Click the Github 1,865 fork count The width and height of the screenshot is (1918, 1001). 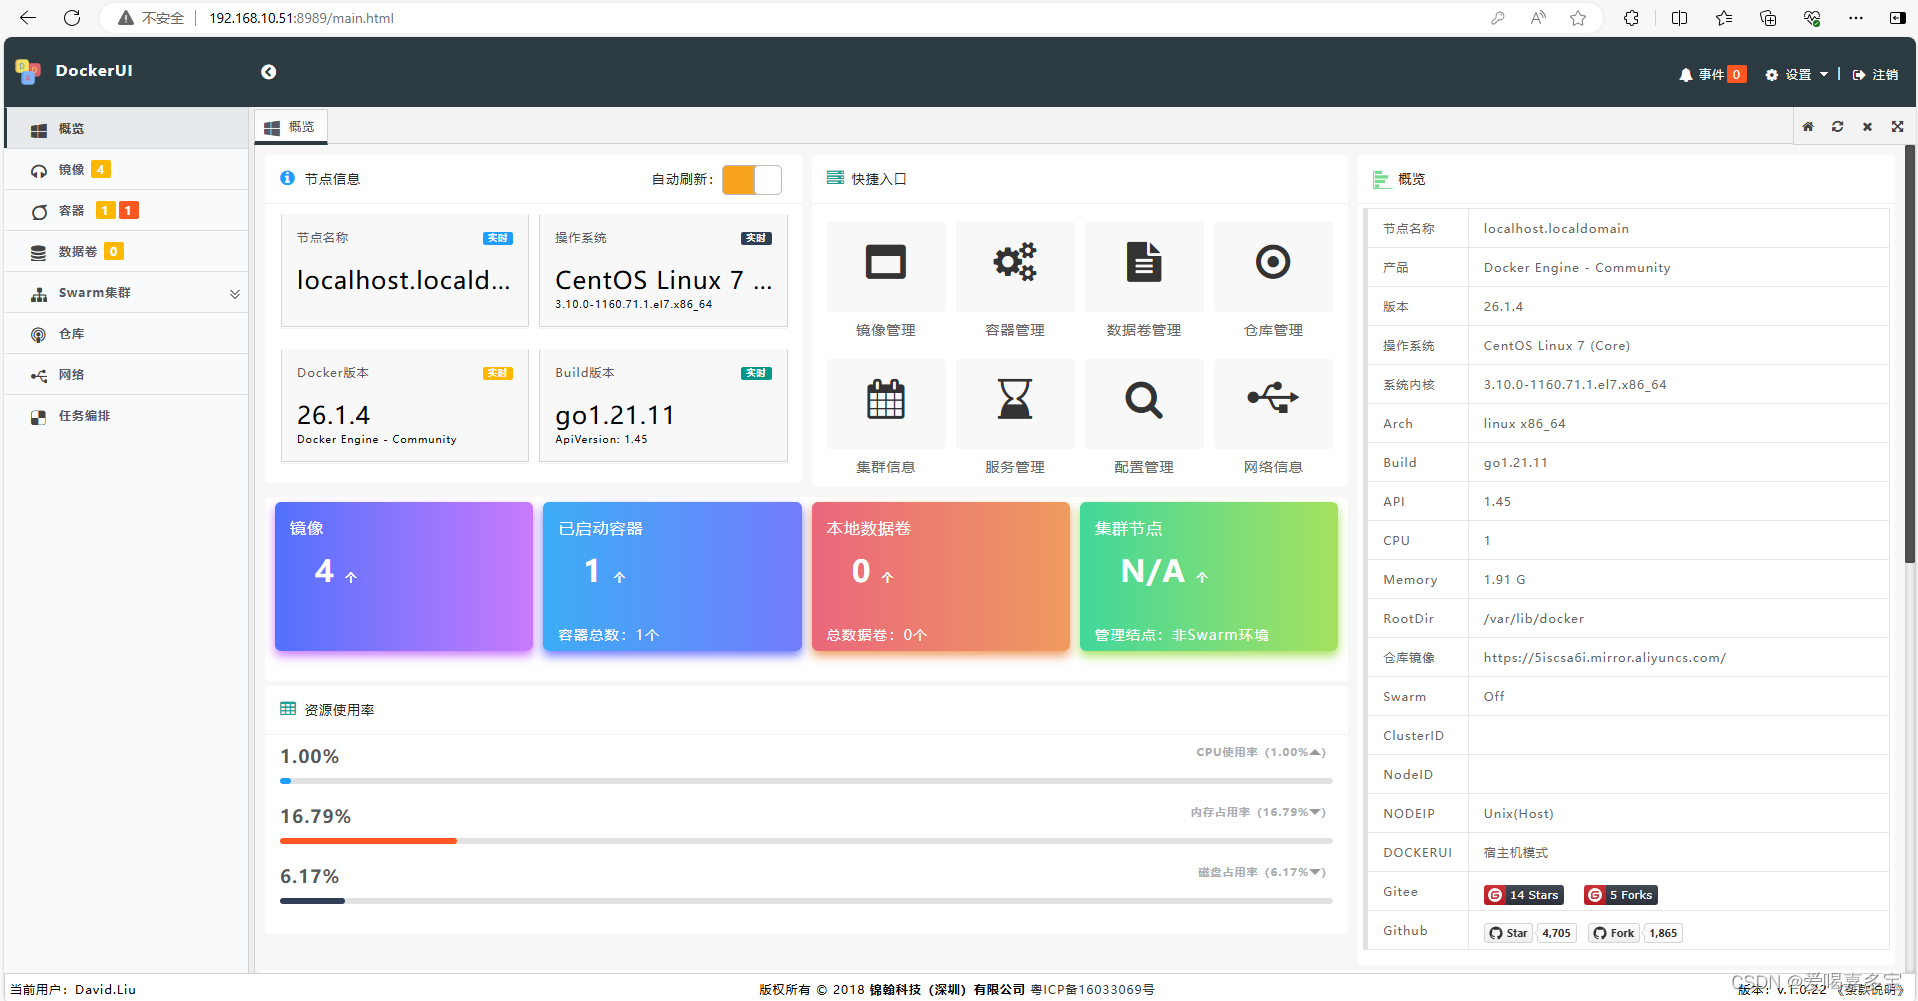(1663, 933)
